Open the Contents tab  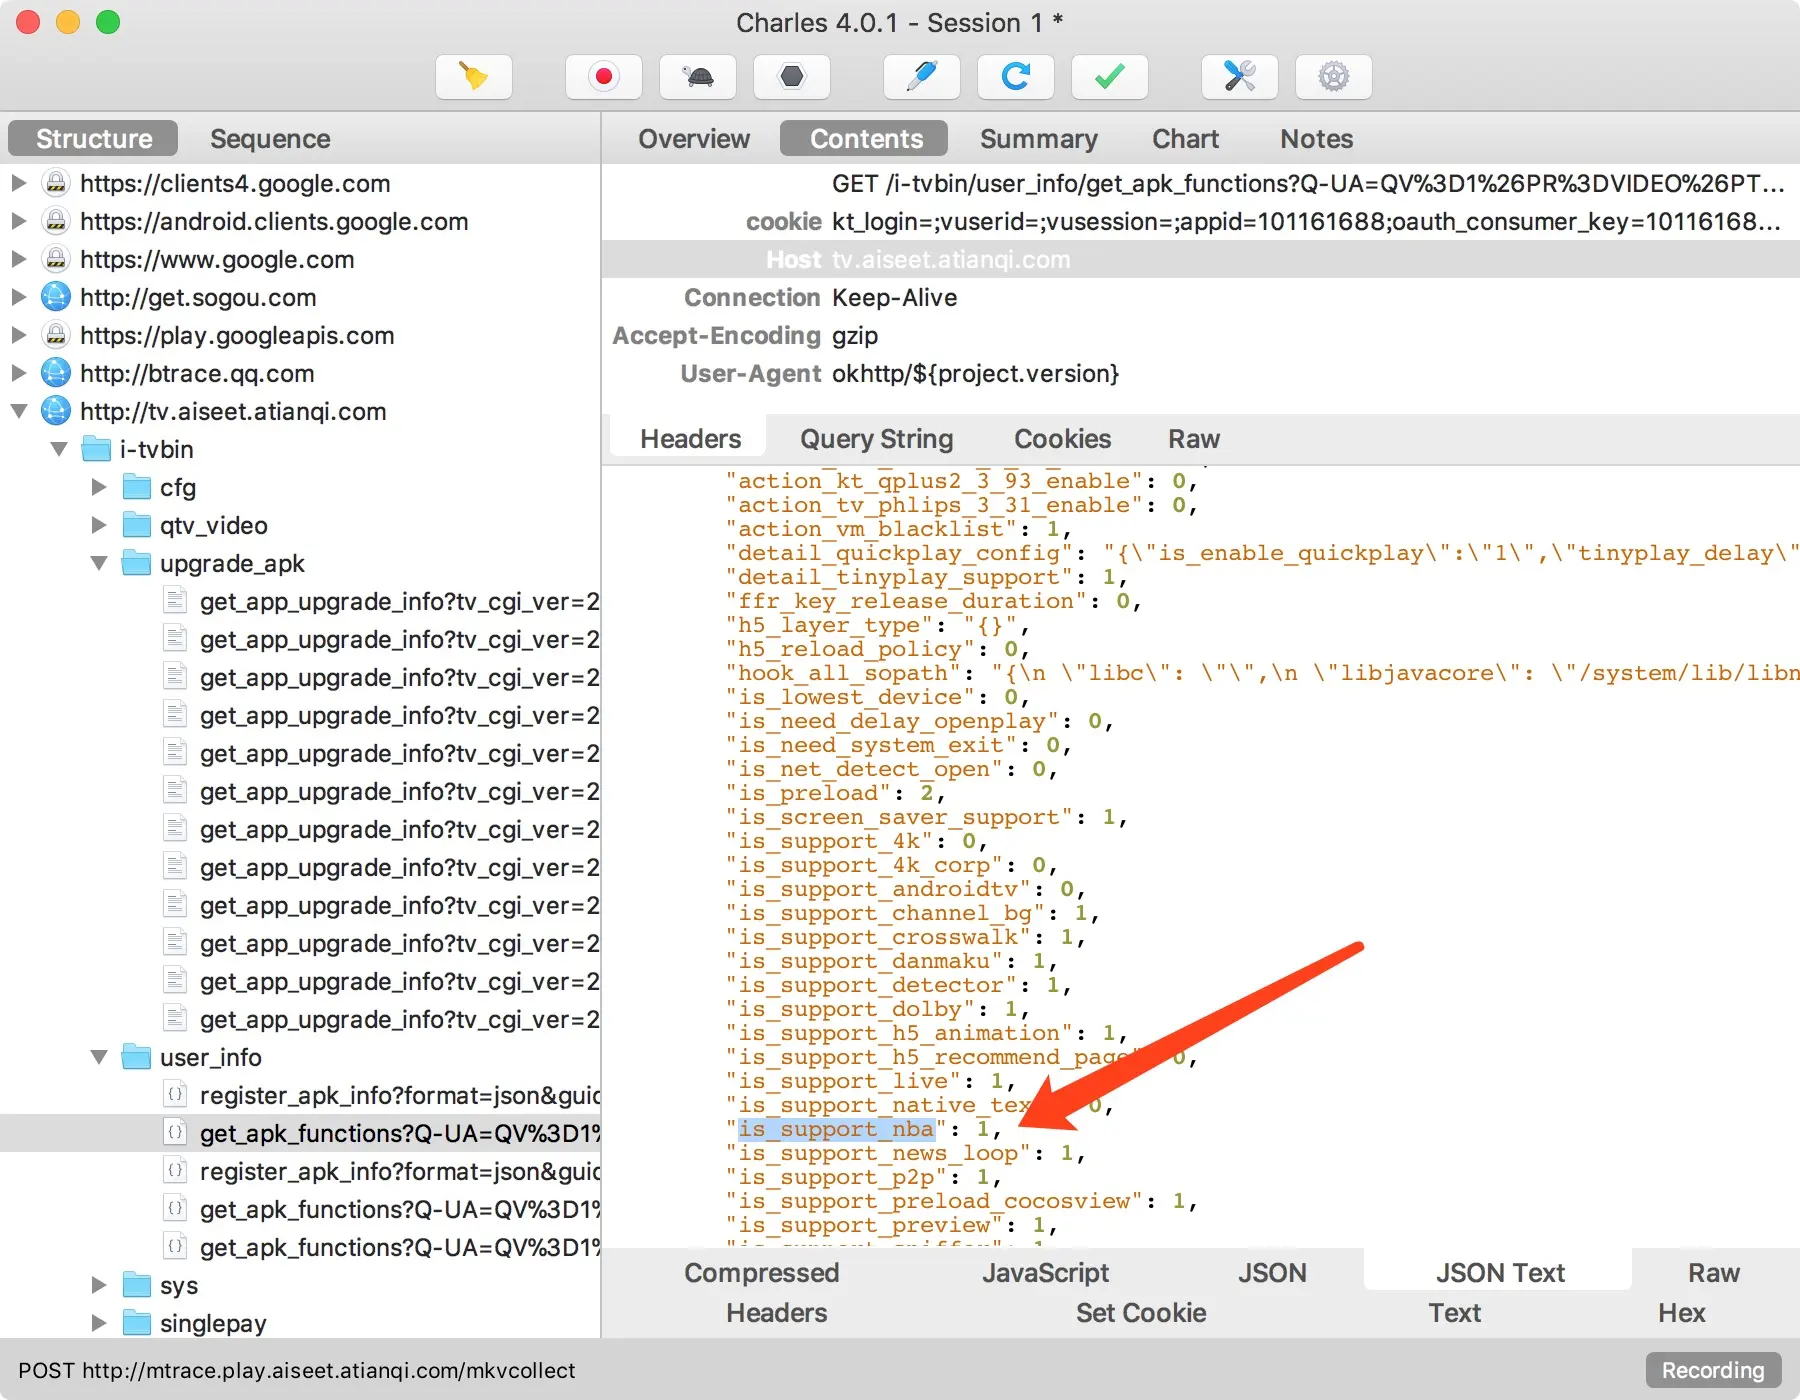pos(866,139)
